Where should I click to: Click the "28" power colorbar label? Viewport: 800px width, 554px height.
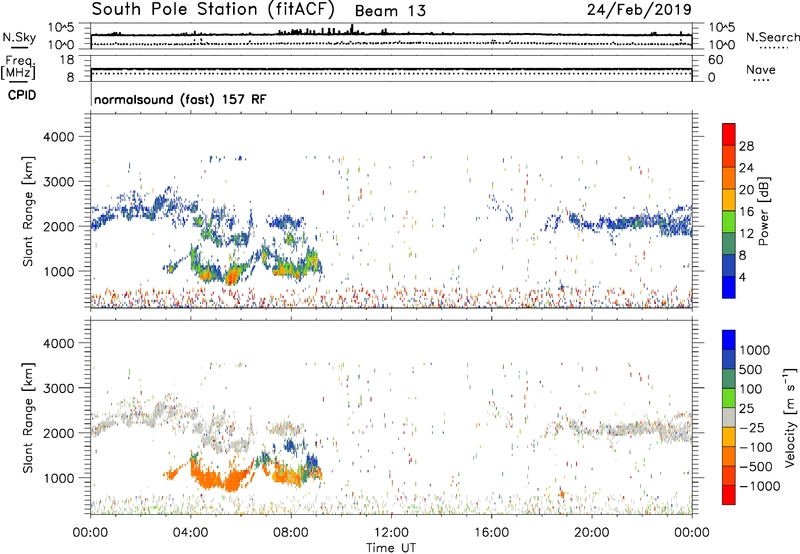click(746, 146)
